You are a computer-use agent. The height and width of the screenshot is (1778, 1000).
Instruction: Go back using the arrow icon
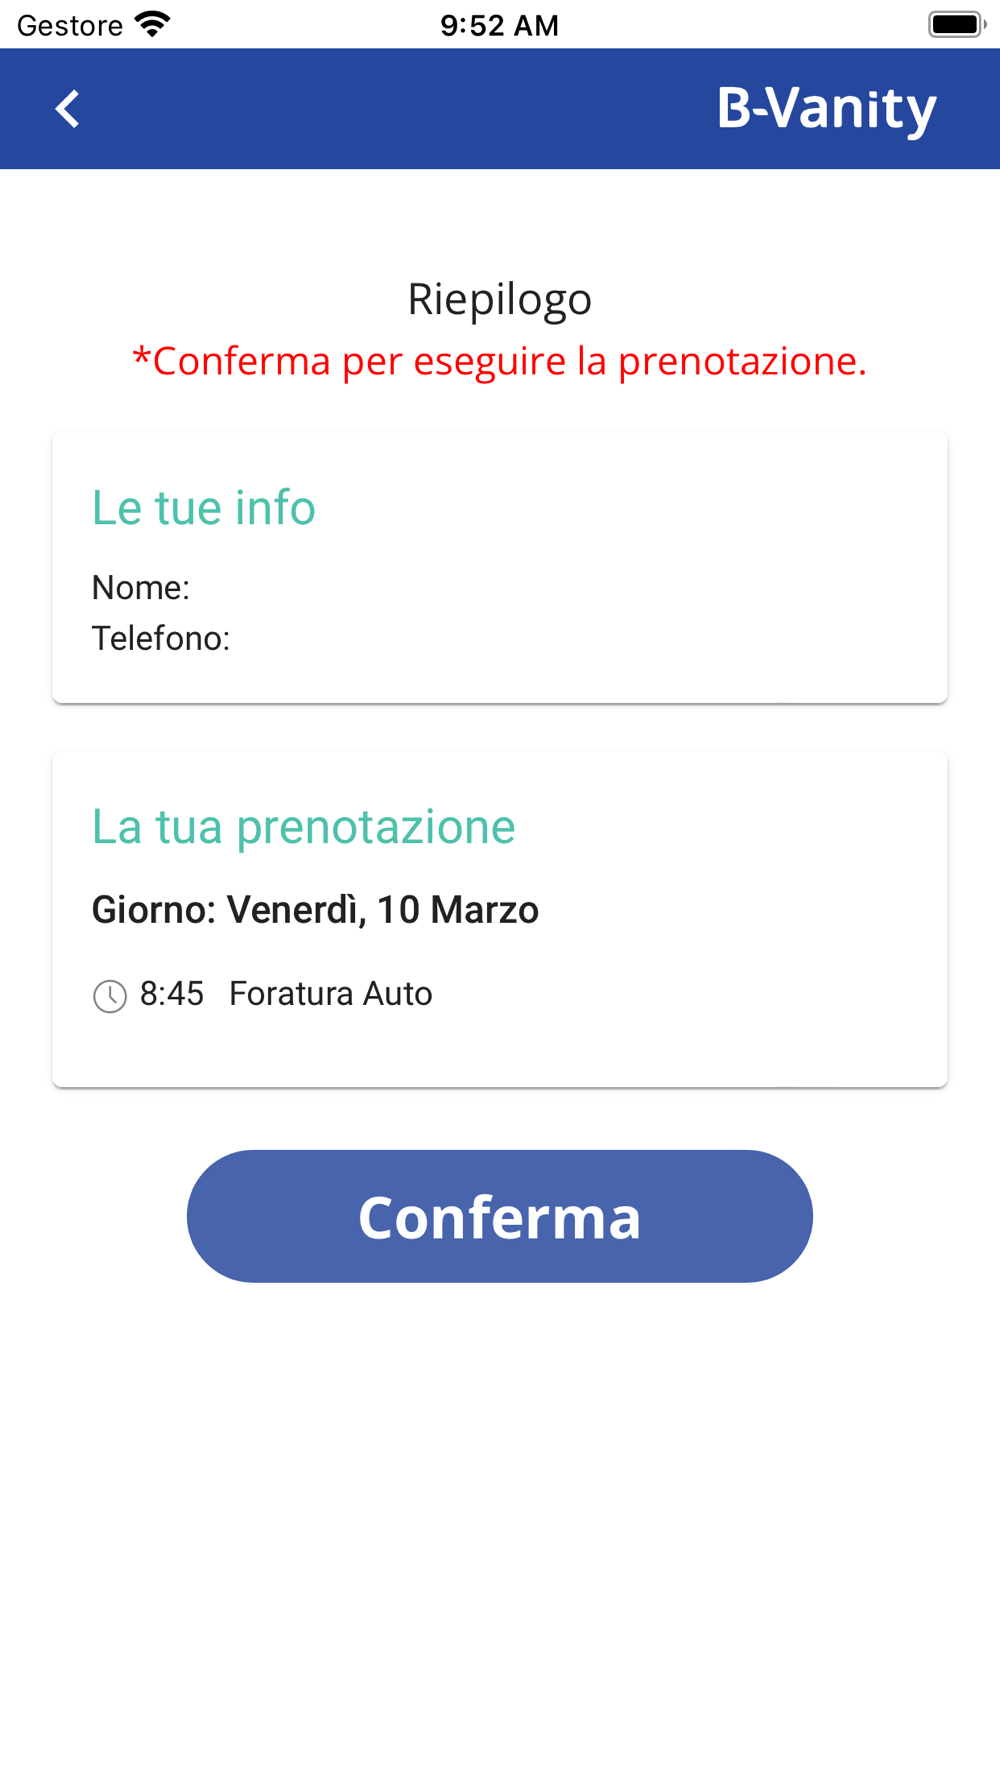[x=67, y=108]
